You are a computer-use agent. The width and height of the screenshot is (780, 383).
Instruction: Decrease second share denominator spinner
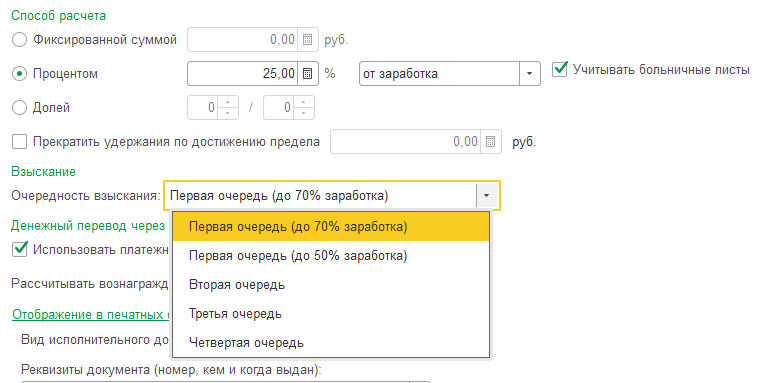[x=304, y=113]
